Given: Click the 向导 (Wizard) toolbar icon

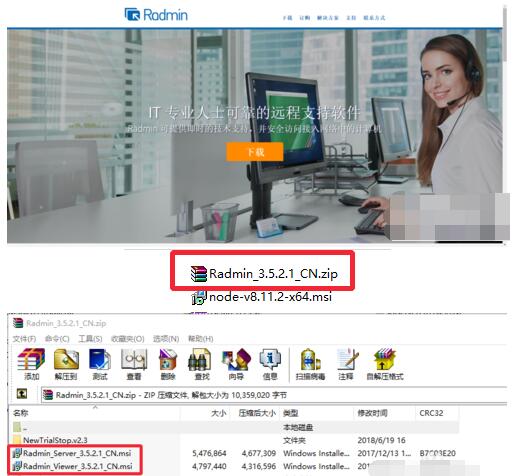Looking at the screenshot, I should coord(236,364).
